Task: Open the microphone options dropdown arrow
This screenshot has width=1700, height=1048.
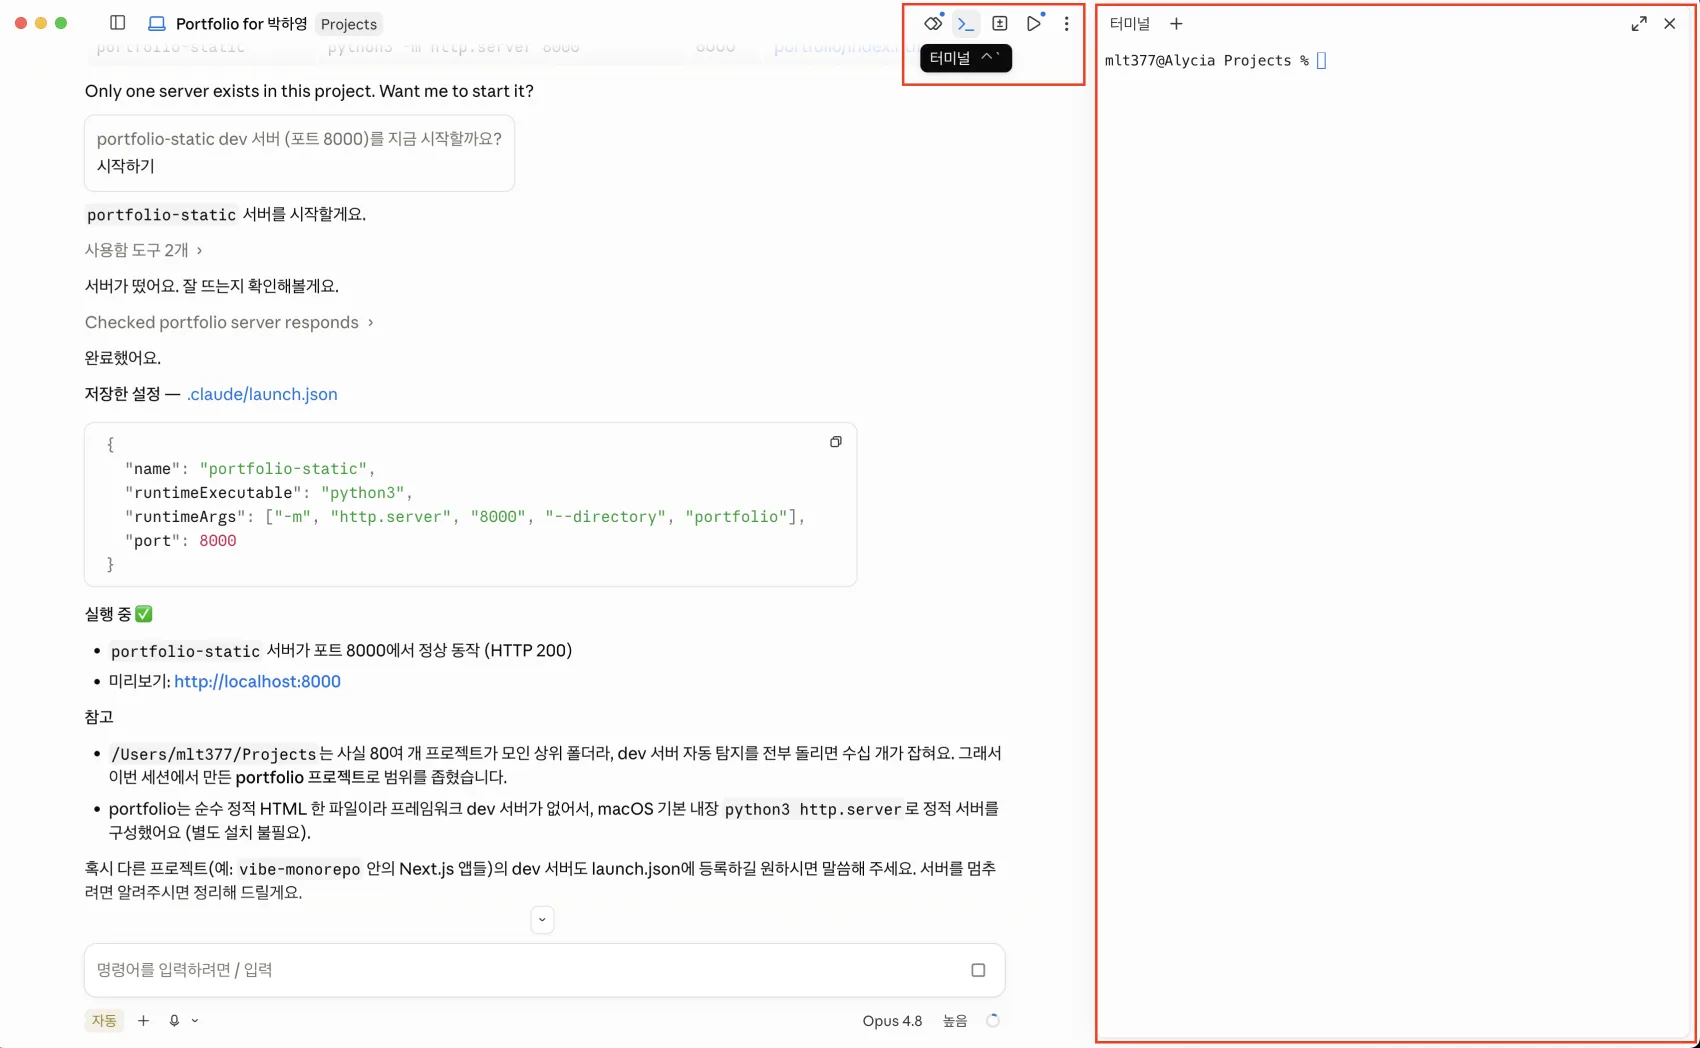Action: pos(195,1020)
